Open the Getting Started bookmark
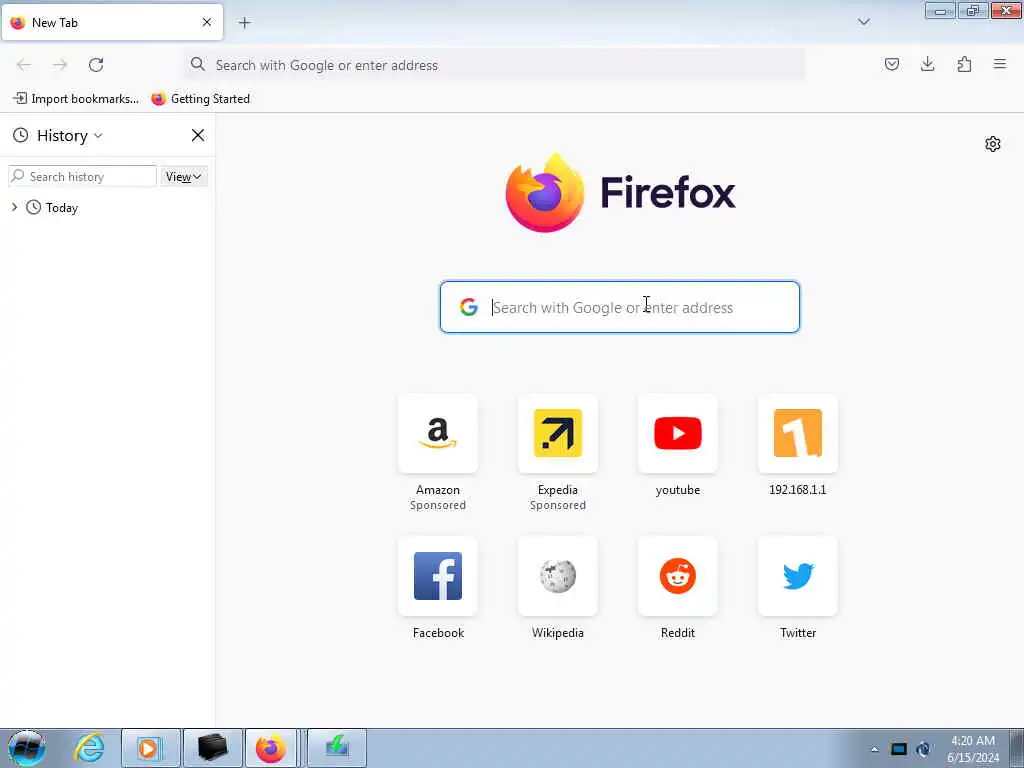Viewport: 1024px width, 768px height. click(200, 99)
